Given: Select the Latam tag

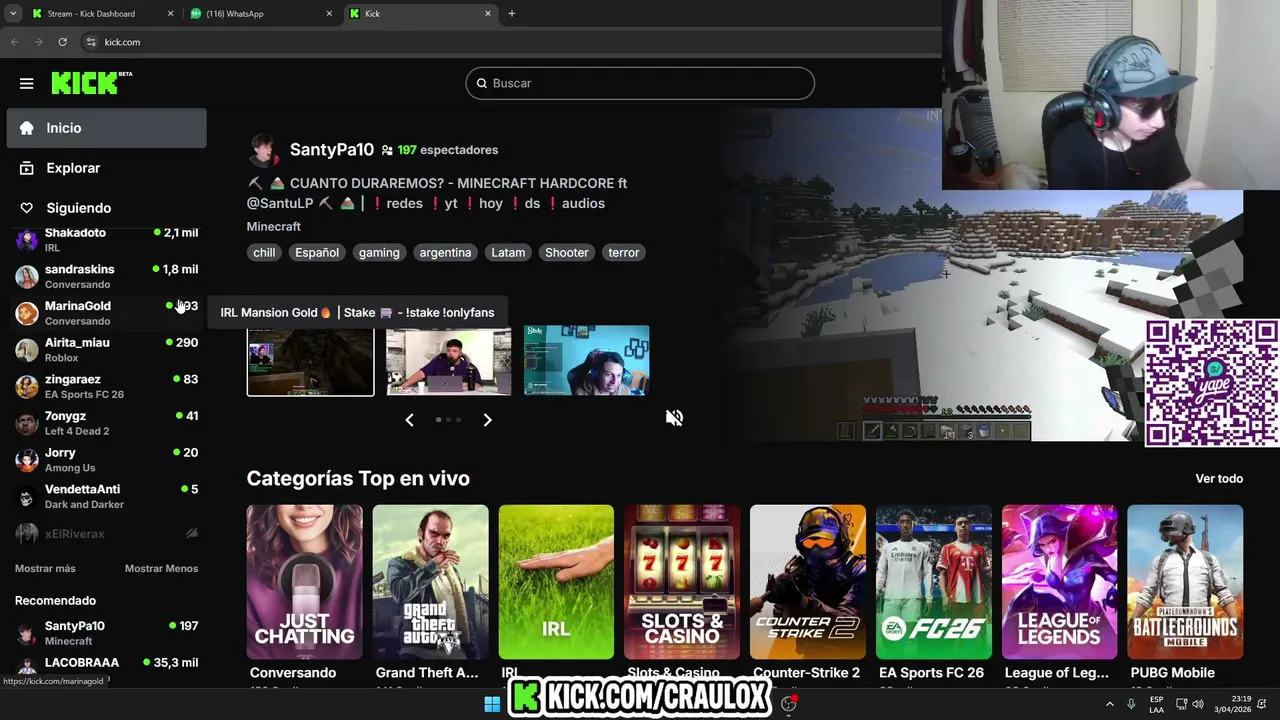Looking at the screenshot, I should pyautogui.click(x=508, y=253).
